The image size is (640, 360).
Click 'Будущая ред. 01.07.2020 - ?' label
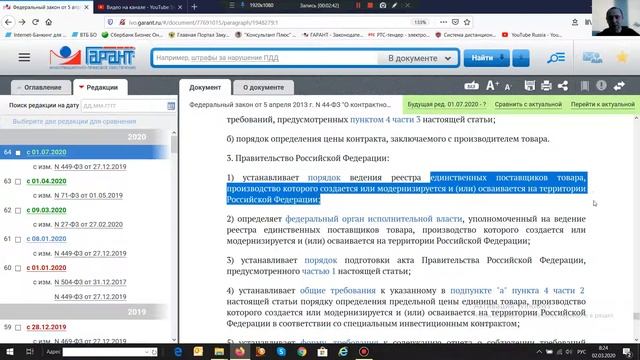(x=447, y=104)
